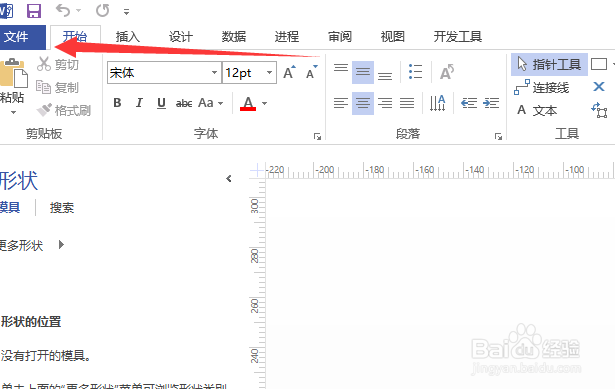Screen dimensions: 615x389
Task: Click the text direction icon
Action: [438, 103]
